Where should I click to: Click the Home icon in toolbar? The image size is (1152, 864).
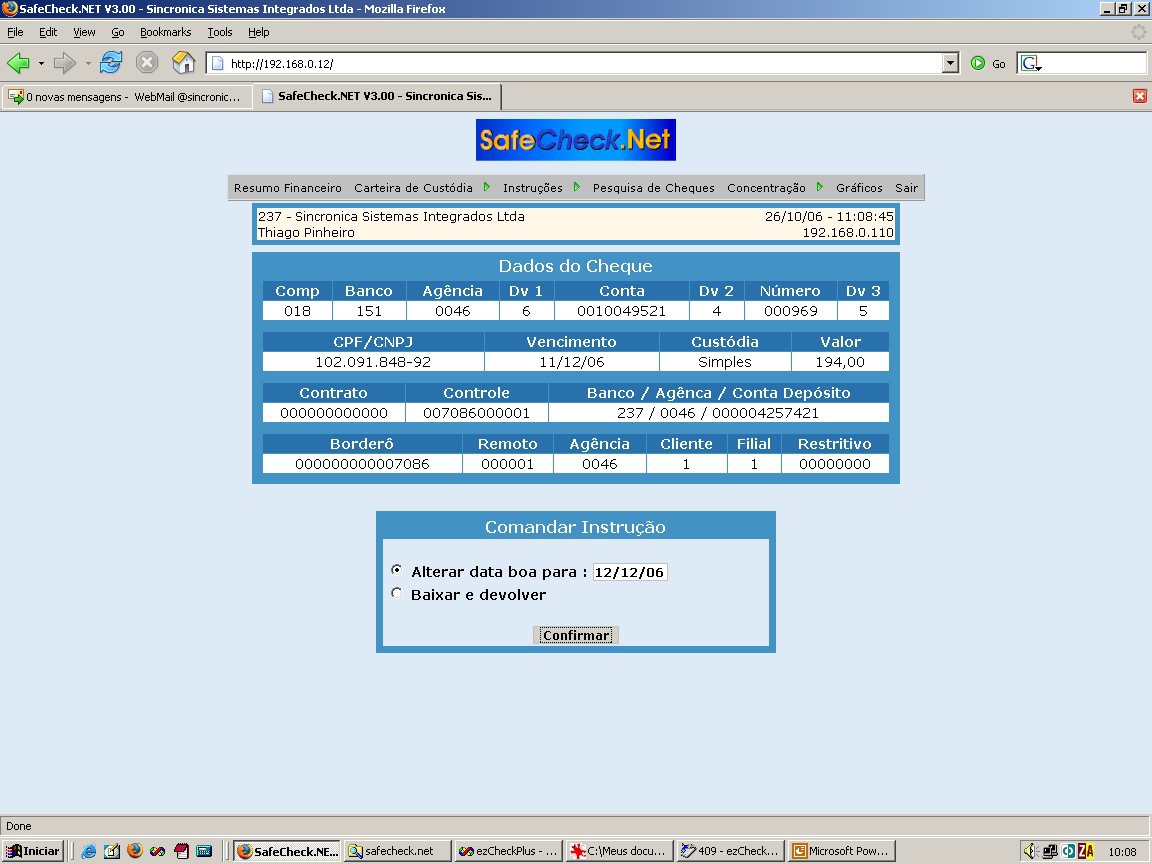click(183, 63)
